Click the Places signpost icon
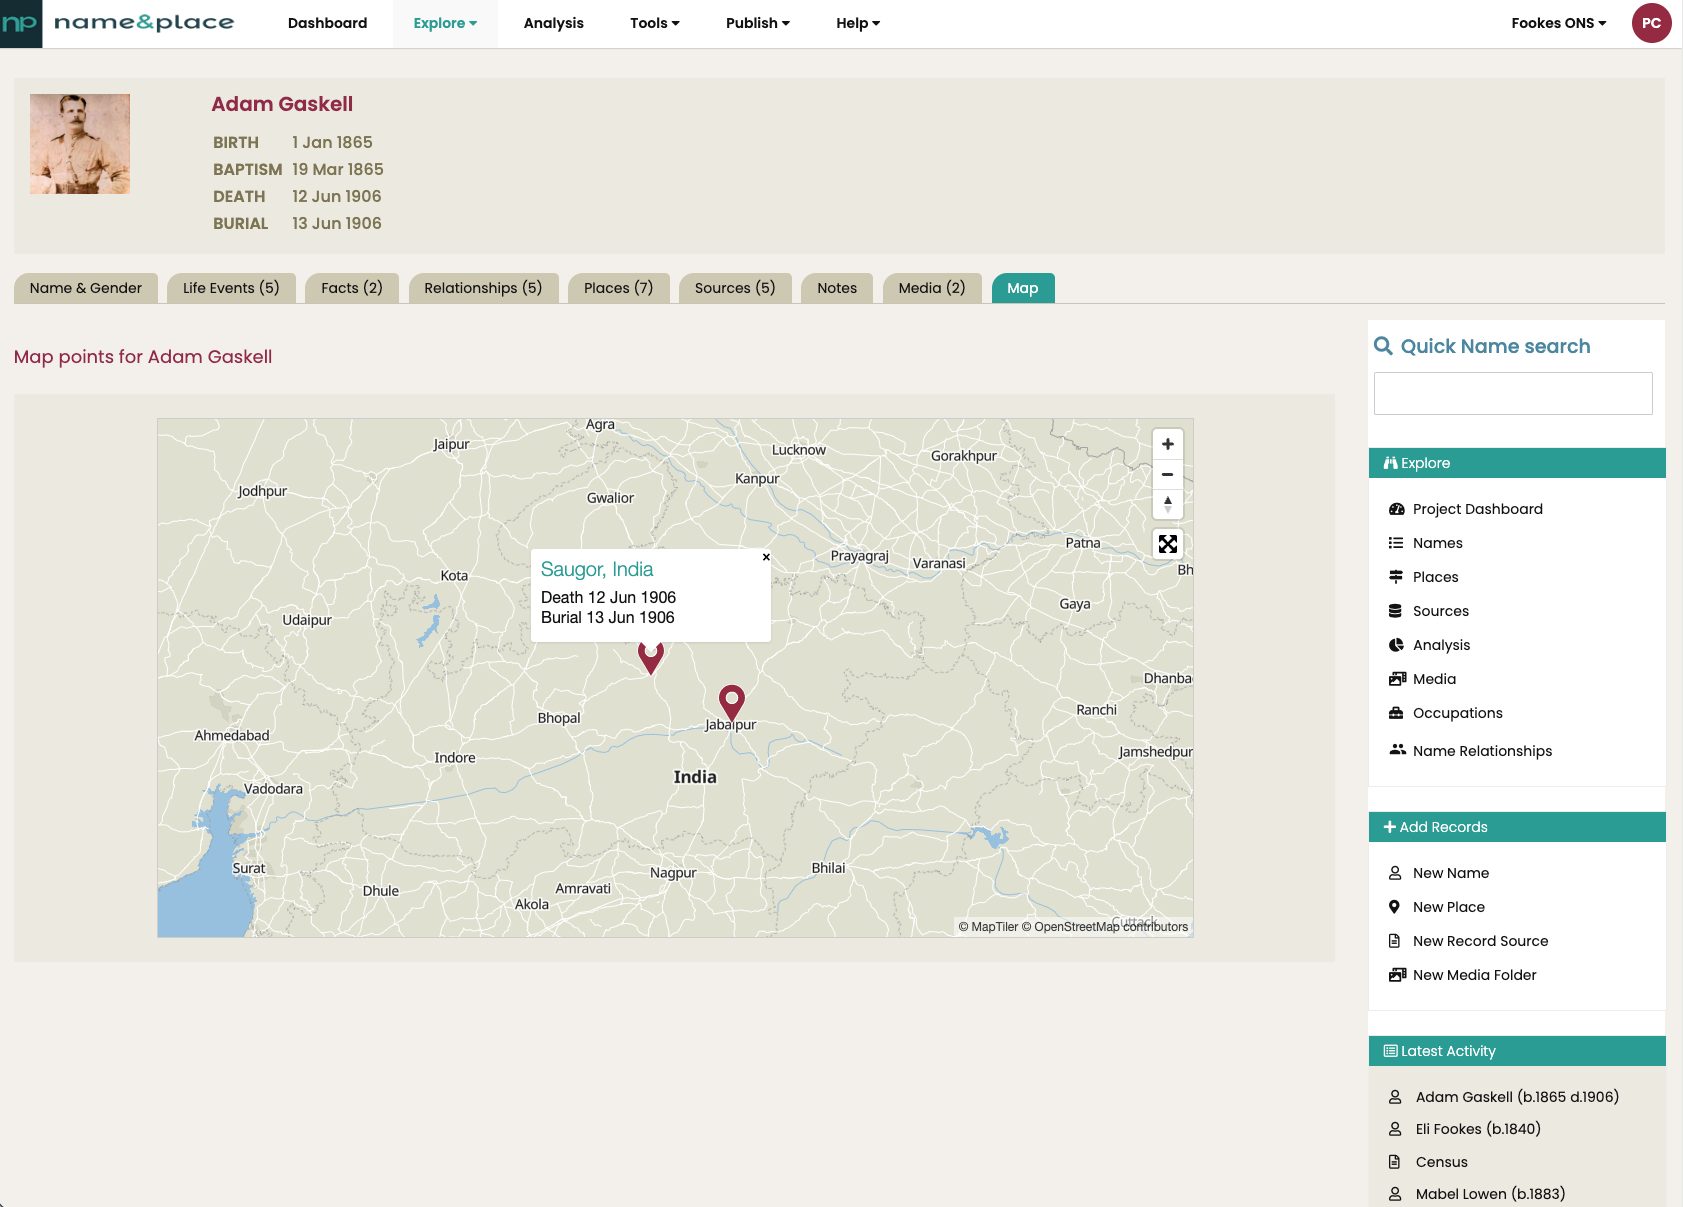This screenshot has width=1683, height=1207. [1396, 577]
